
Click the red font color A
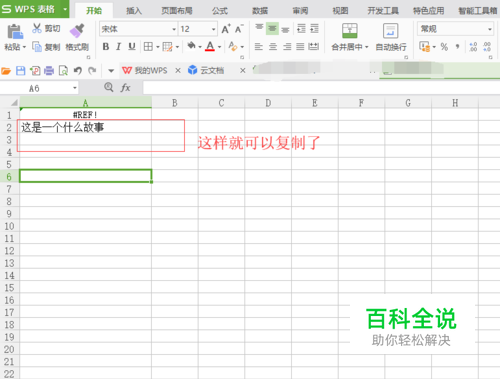[x=210, y=46]
